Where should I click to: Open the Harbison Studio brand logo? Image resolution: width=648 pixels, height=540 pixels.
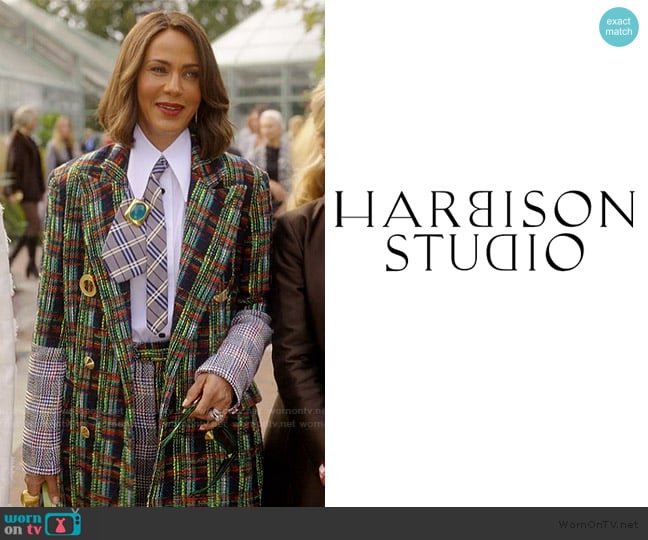[x=484, y=230]
